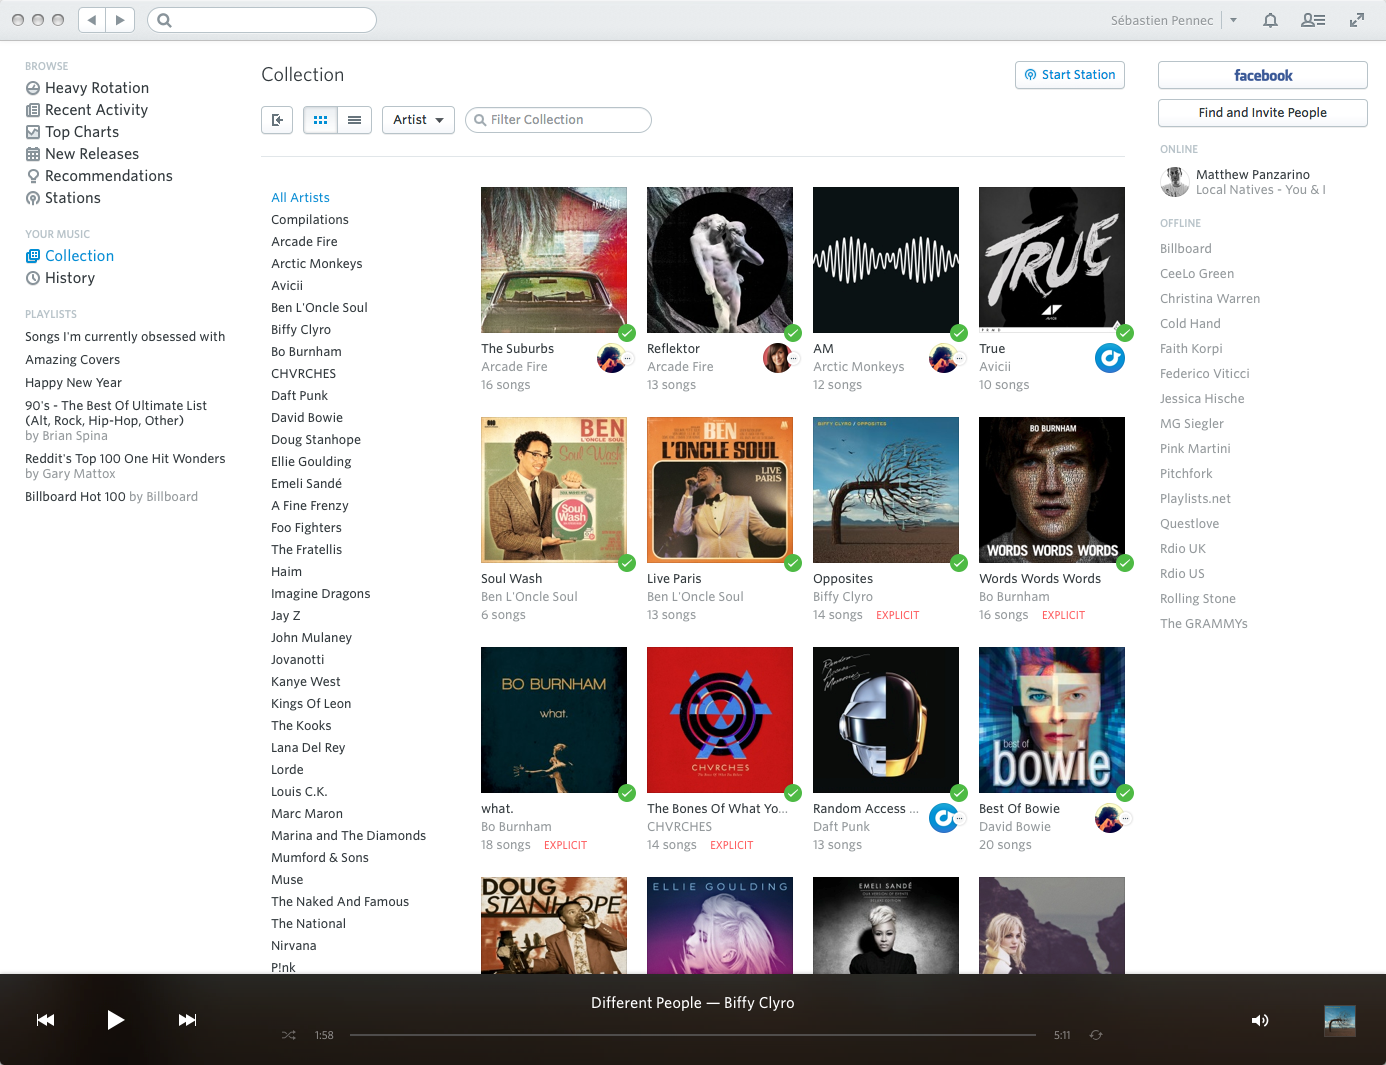
Task: Click the user avatar beside The Suburbs
Action: point(612,358)
